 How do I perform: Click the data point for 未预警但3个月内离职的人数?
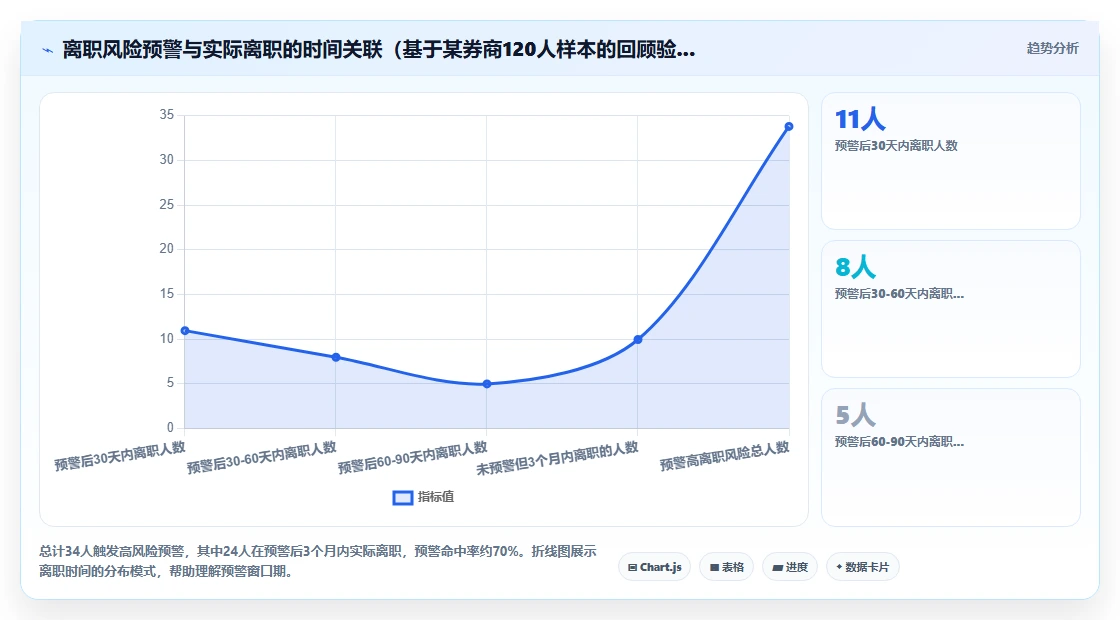pyautogui.click(x=638, y=339)
